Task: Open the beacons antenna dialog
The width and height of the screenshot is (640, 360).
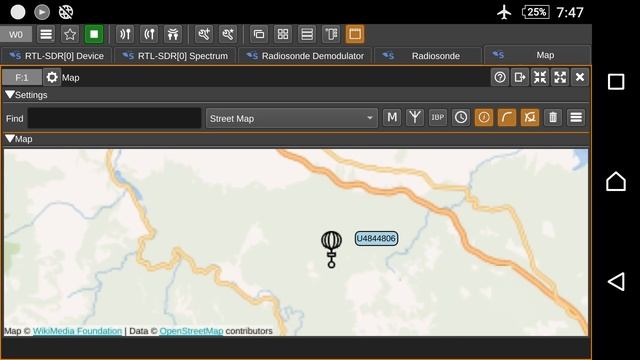Action: click(x=415, y=118)
